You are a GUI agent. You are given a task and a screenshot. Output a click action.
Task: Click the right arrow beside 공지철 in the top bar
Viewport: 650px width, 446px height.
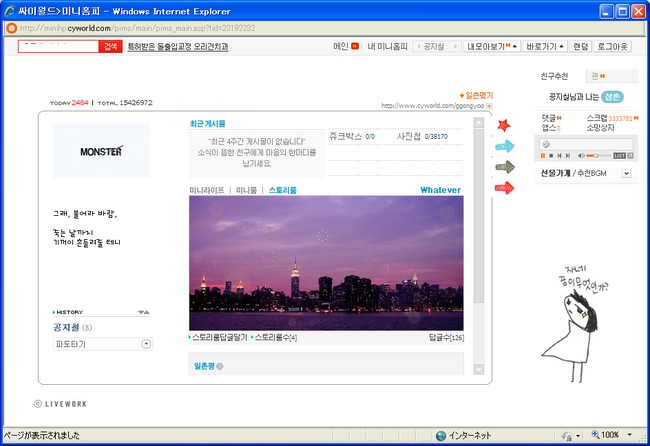[456, 46]
